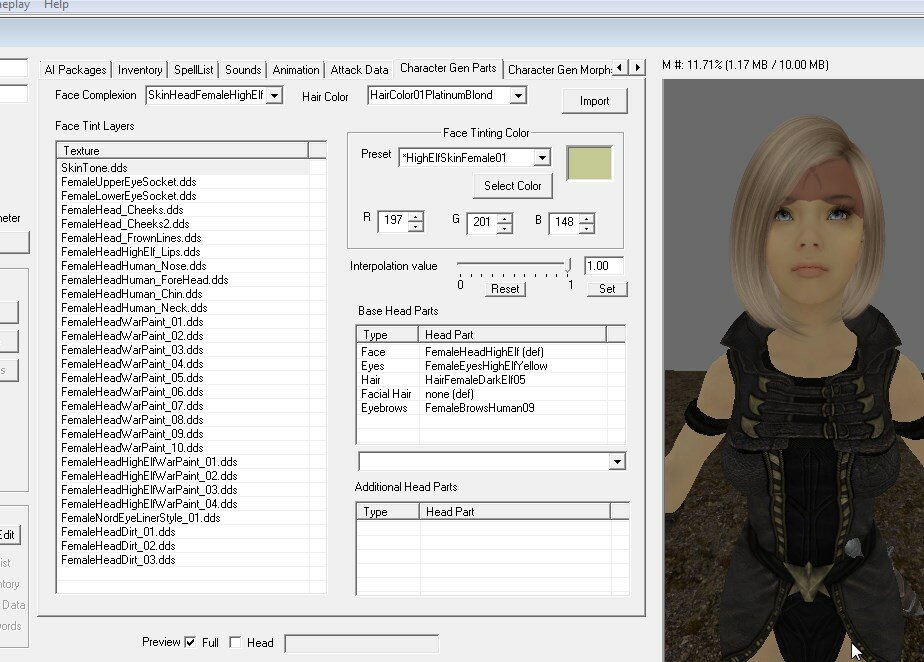Click the Texture column header
924x662 pixels.
[x=183, y=151]
